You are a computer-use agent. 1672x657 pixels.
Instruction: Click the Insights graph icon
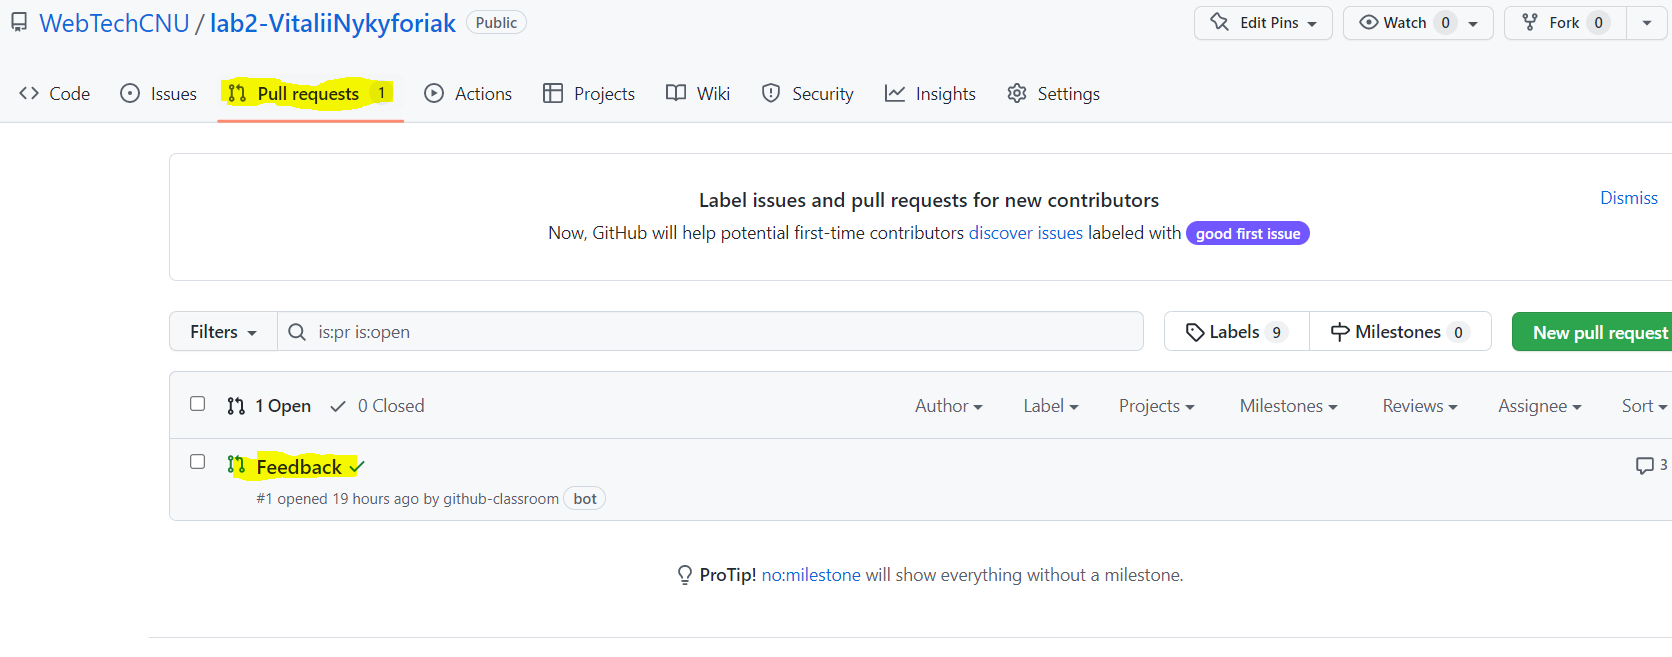[895, 93]
